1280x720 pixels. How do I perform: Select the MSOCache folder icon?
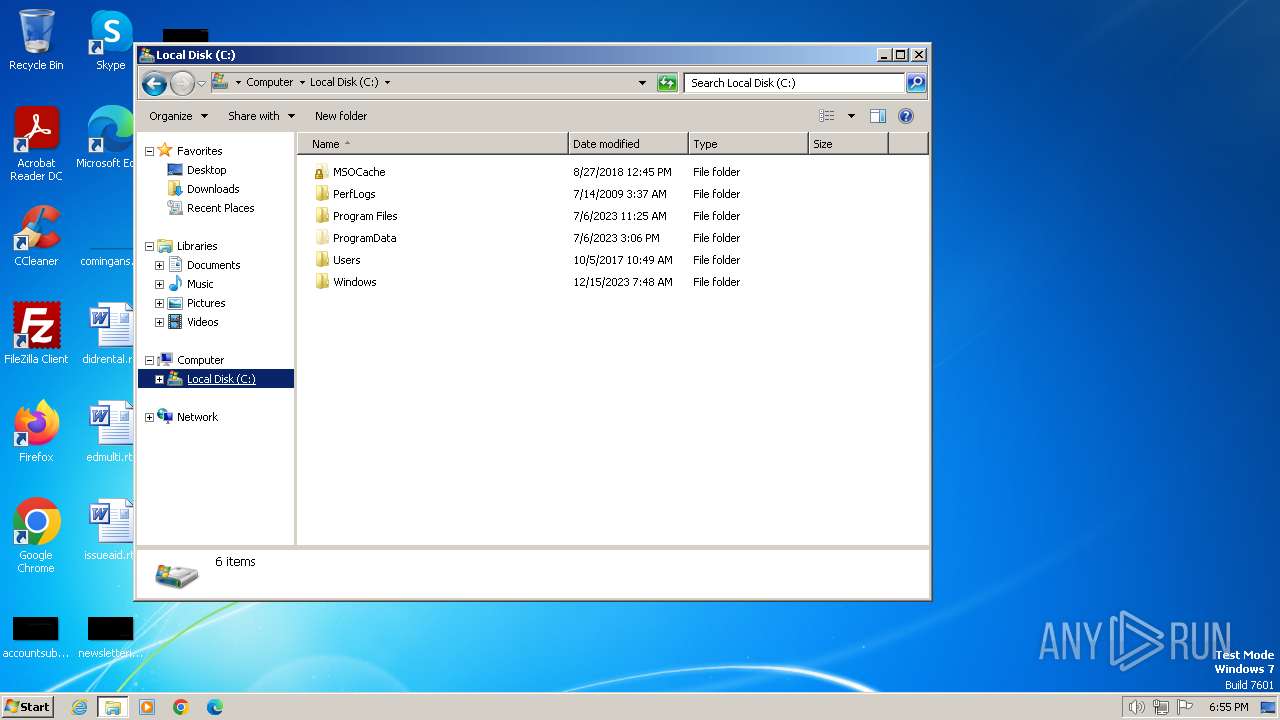[x=321, y=172]
